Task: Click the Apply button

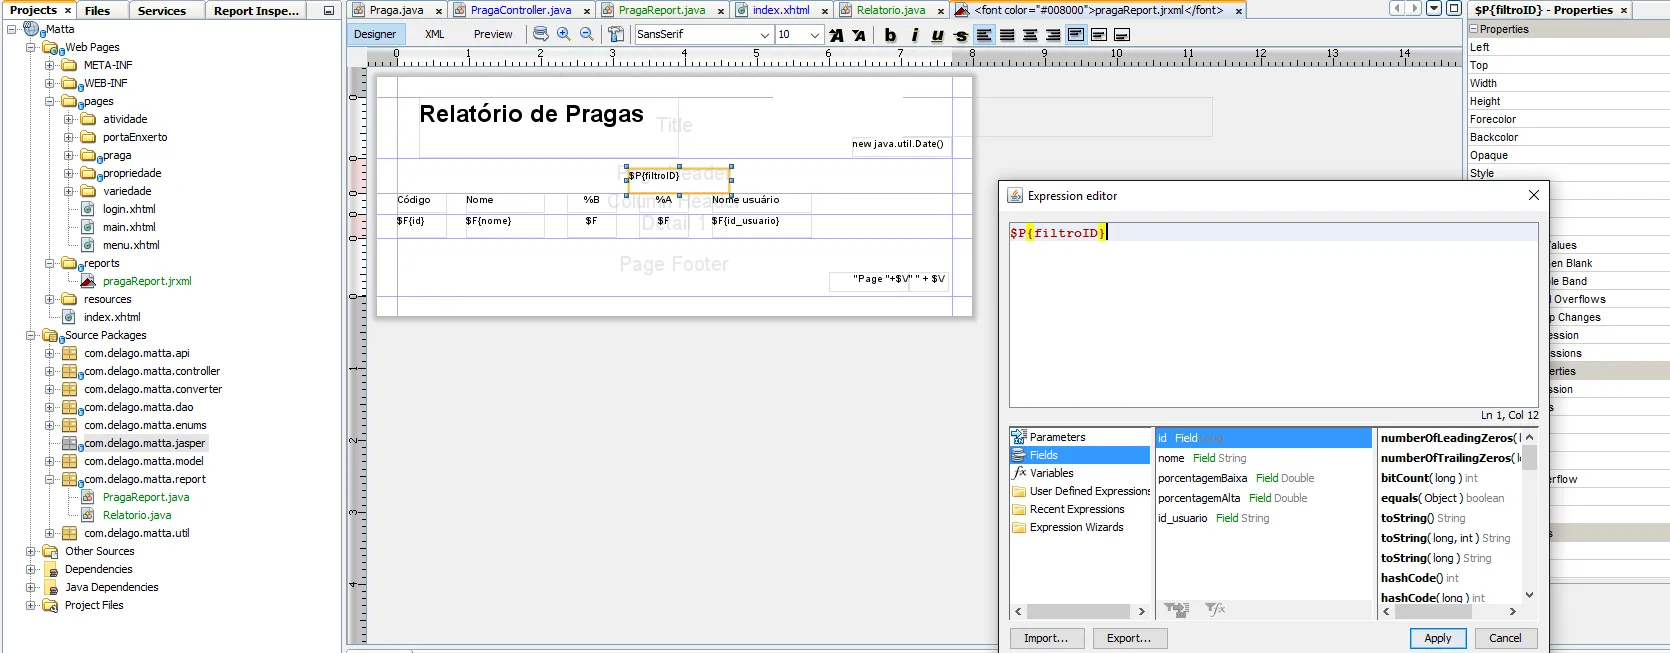Action: tap(1437, 638)
